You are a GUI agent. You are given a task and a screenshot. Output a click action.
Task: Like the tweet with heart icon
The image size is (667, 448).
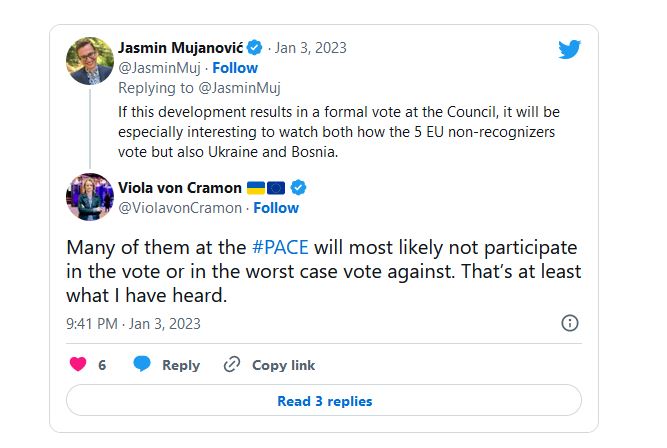click(78, 364)
